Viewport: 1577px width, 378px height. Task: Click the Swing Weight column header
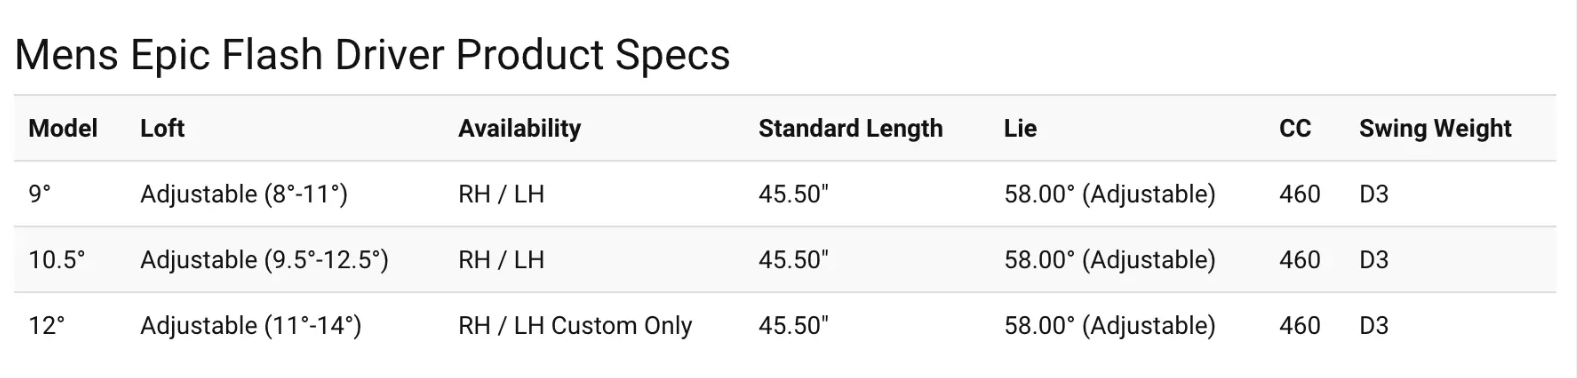click(1435, 128)
